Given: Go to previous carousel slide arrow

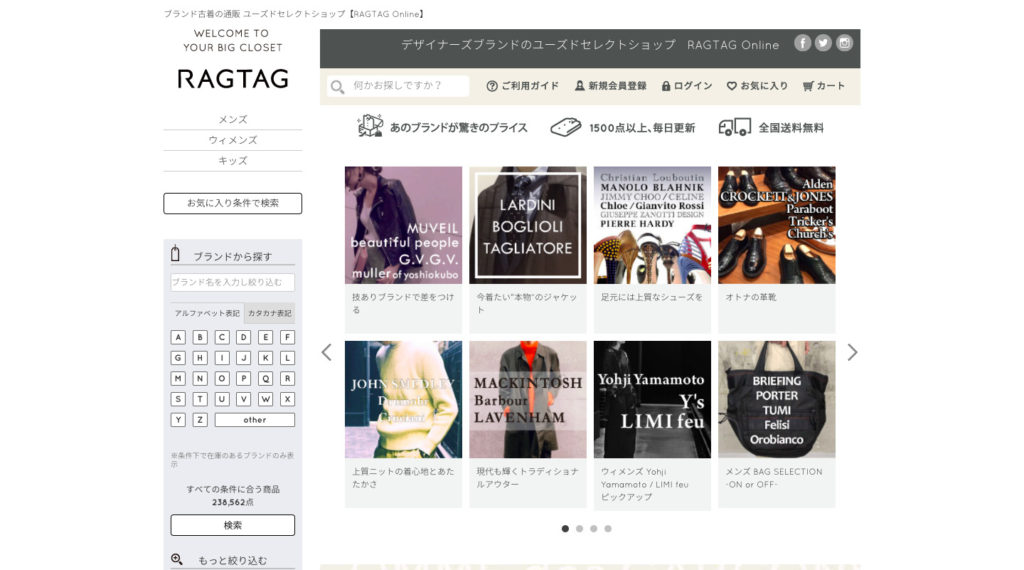Looking at the screenshot, I should [327, 353].
